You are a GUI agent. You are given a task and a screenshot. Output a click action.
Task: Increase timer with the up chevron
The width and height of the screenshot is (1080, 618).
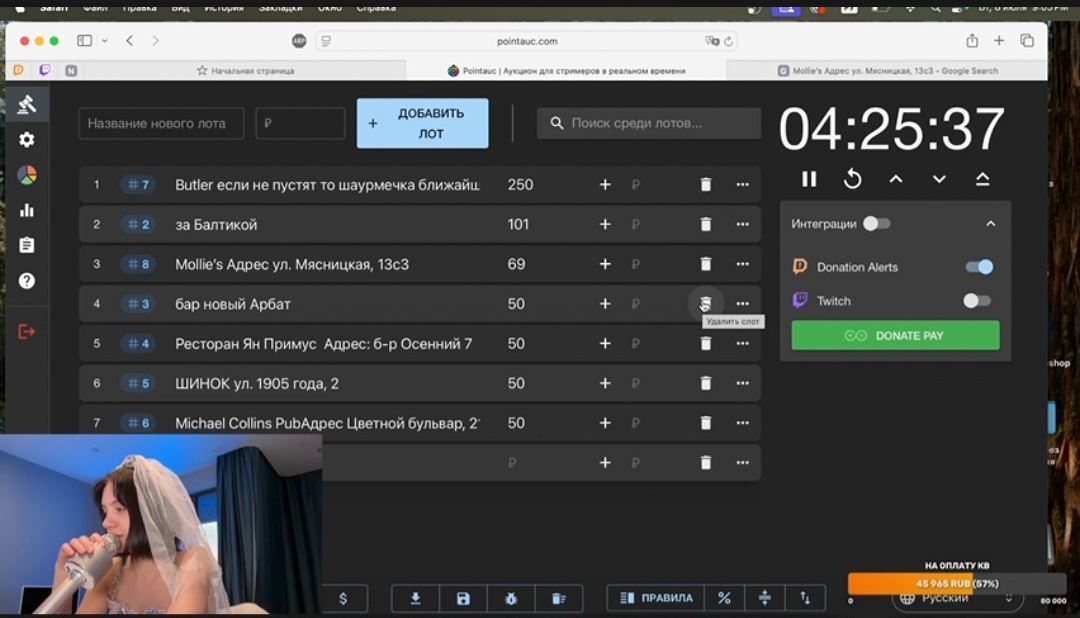(896, 179)
